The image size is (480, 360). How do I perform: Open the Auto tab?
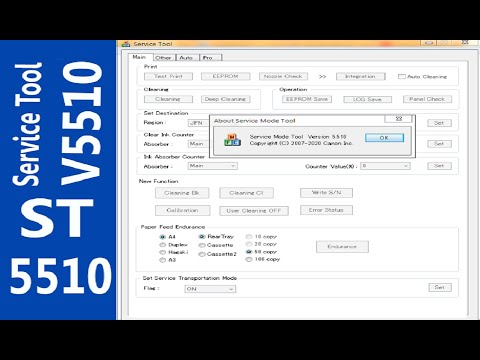click(186, 58)
